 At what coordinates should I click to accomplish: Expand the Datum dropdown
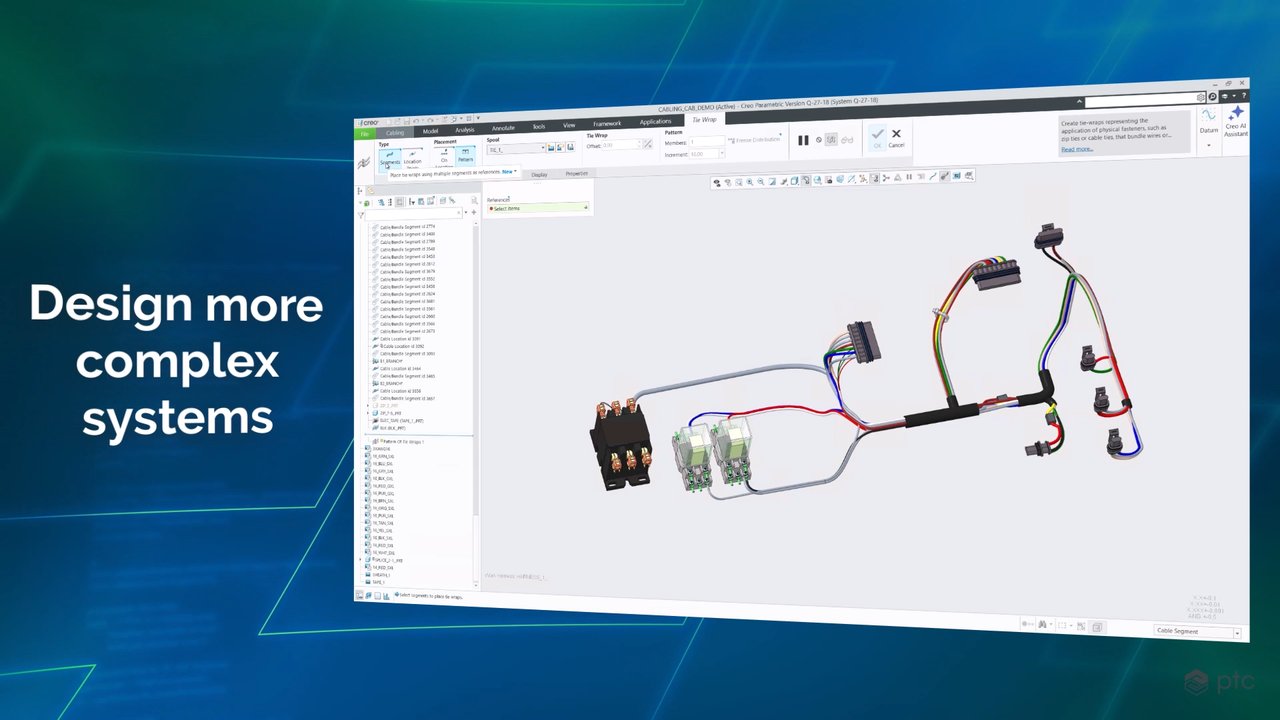pyautogui.click(x=1209, y=145)
